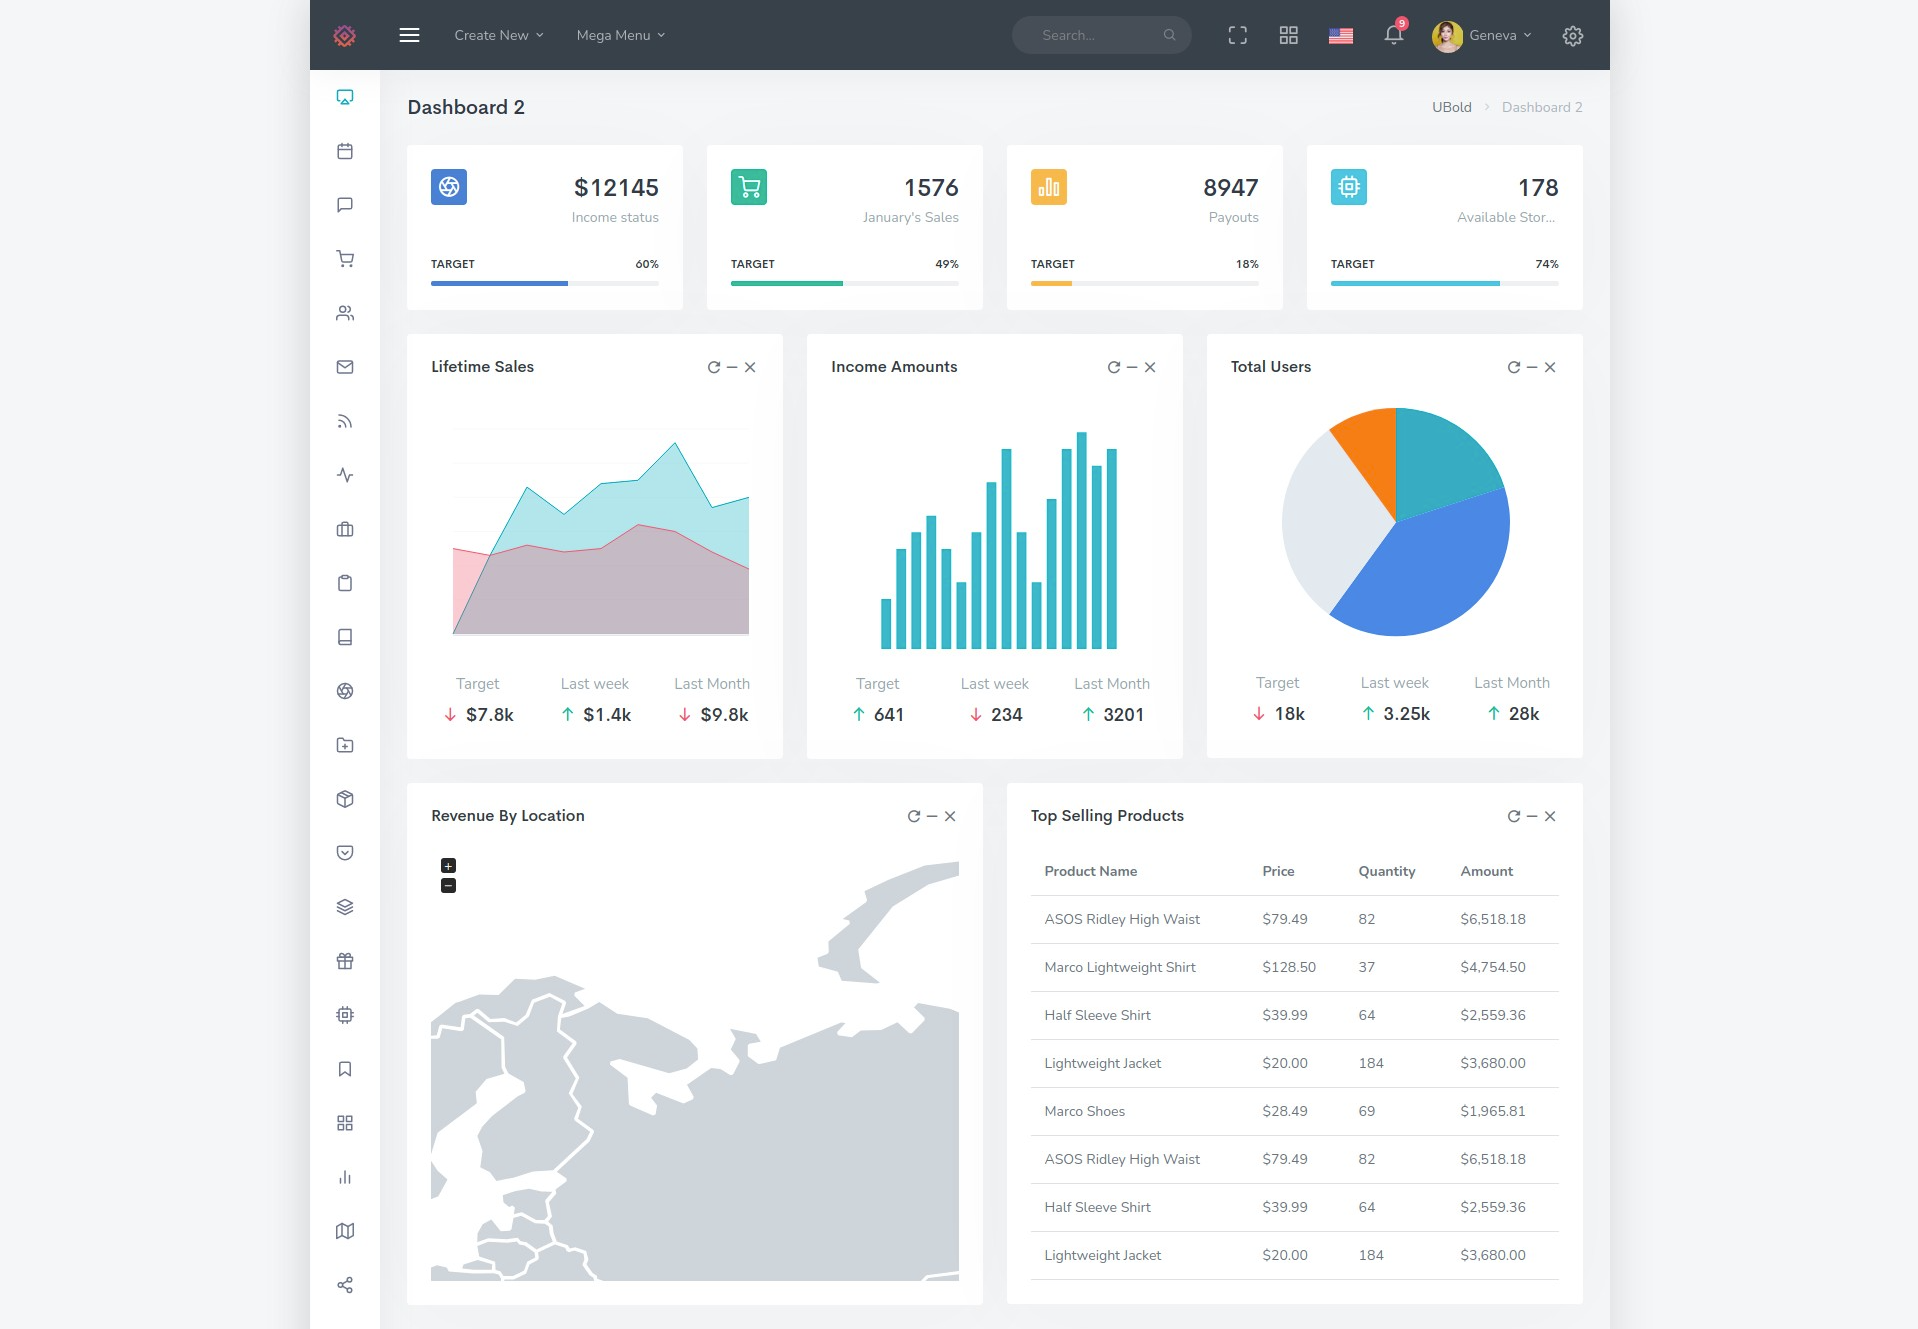Toggle fullscreen mode icon
Image resolution: width=1918 pixels, height=1329 pixels.
pyautogui.click(x=1237, y=35)
